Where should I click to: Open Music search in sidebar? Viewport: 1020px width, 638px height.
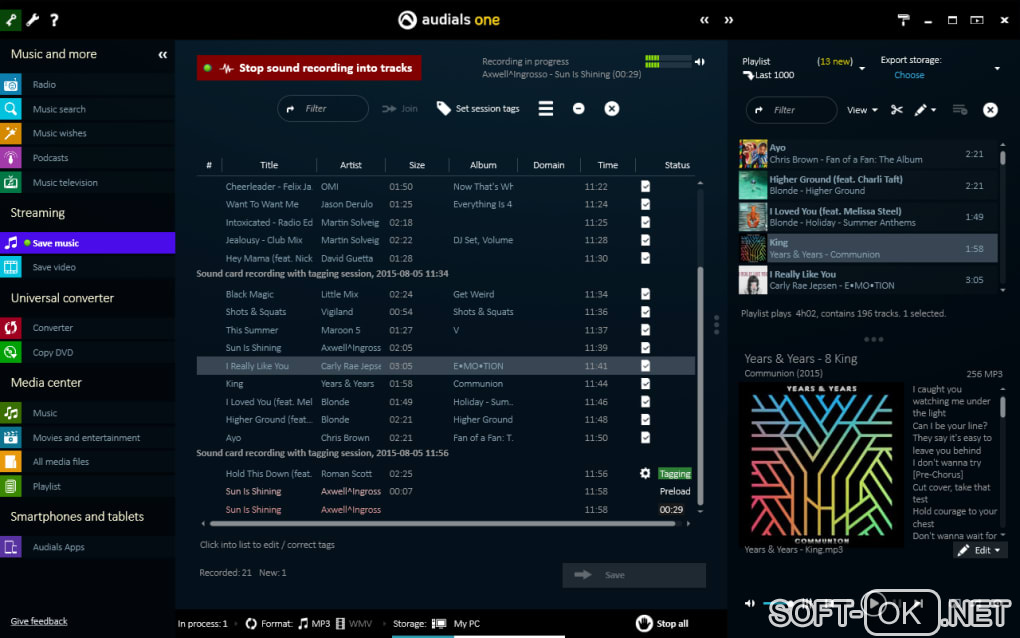point(59,109)
